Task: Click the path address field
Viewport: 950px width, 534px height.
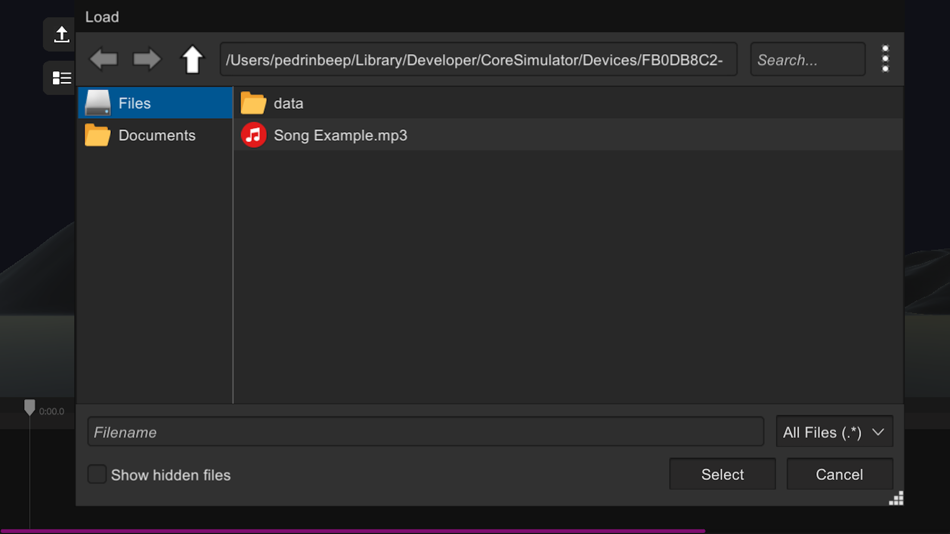Action: click(479, 59)
